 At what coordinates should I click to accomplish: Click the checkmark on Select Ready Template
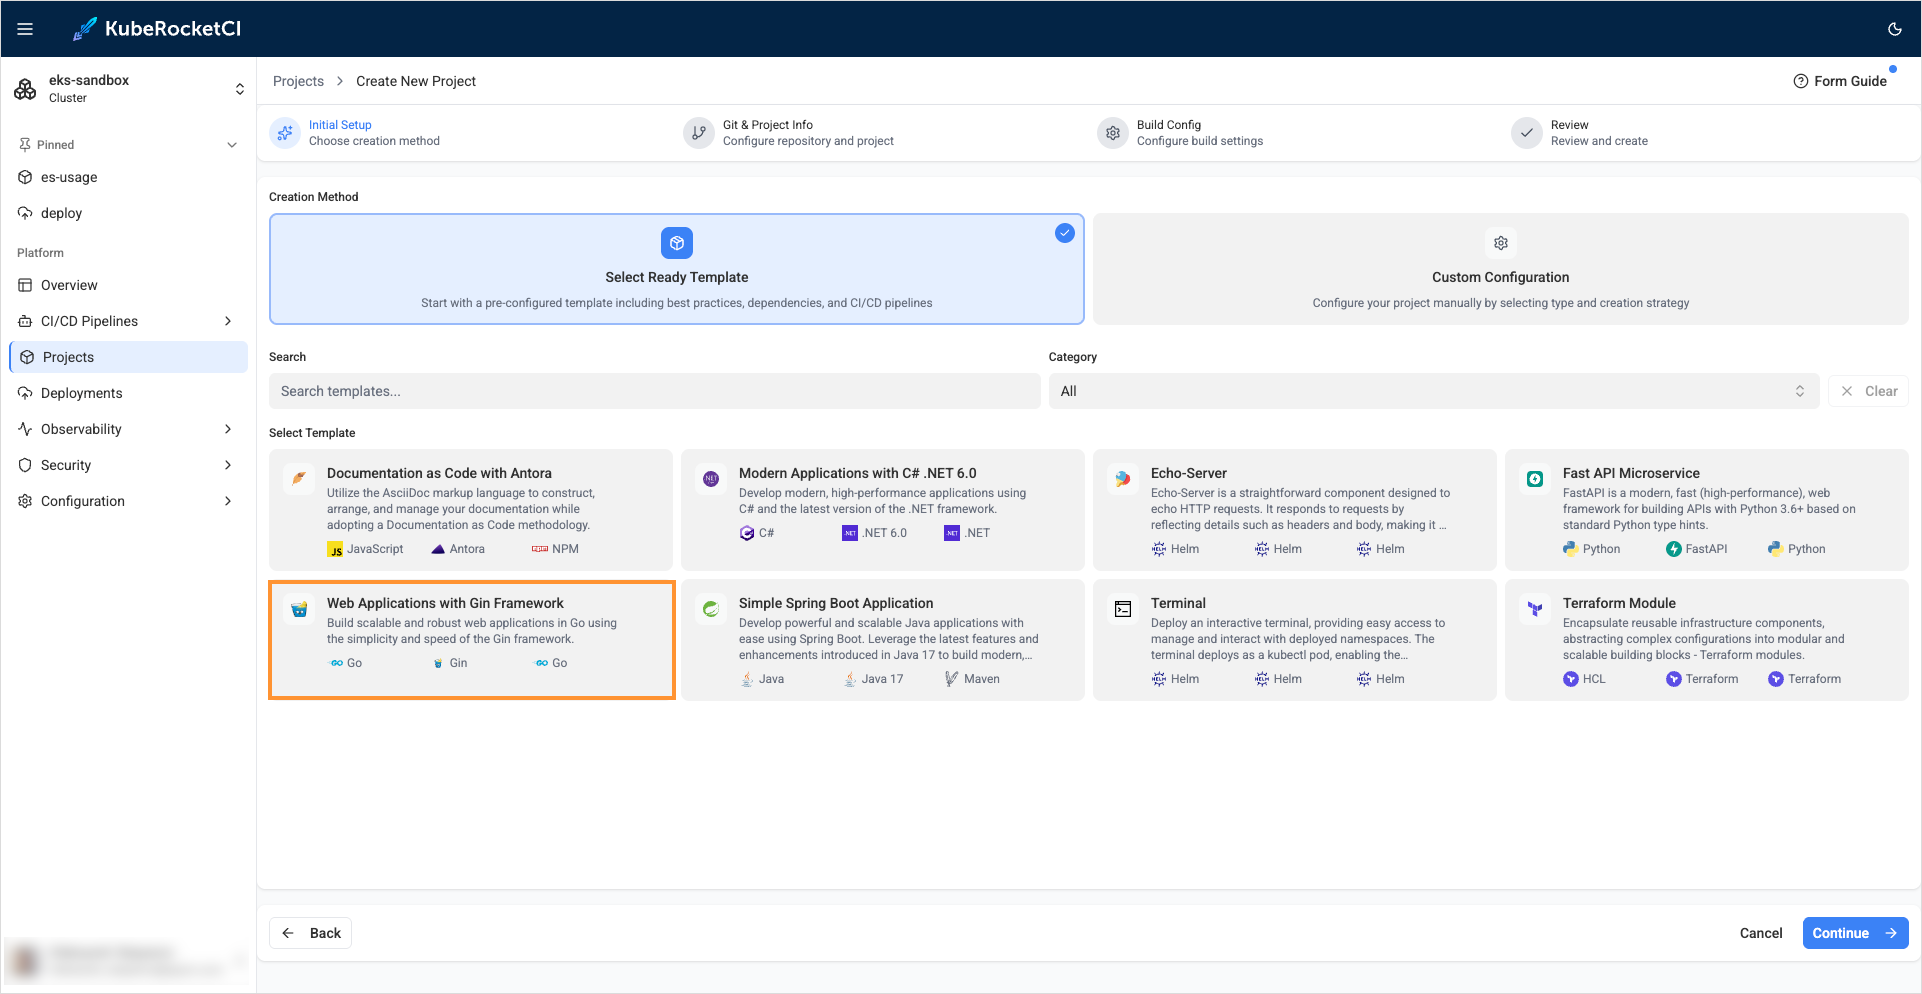(x=1064, y=232)
